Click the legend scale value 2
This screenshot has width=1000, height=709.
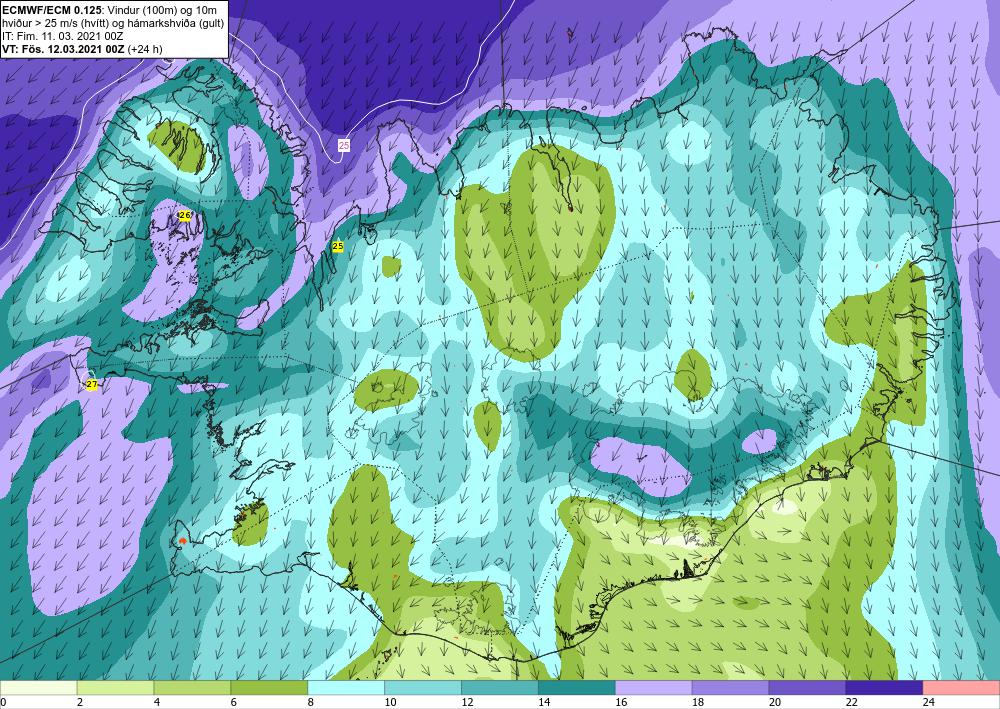pos(80,703)
